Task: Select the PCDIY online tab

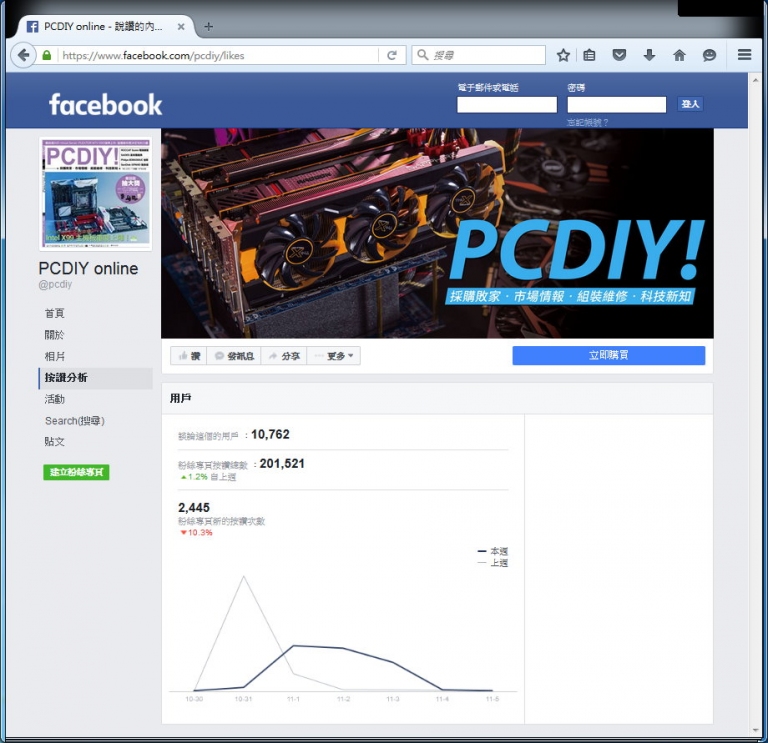Action: (x=105, y=26)
